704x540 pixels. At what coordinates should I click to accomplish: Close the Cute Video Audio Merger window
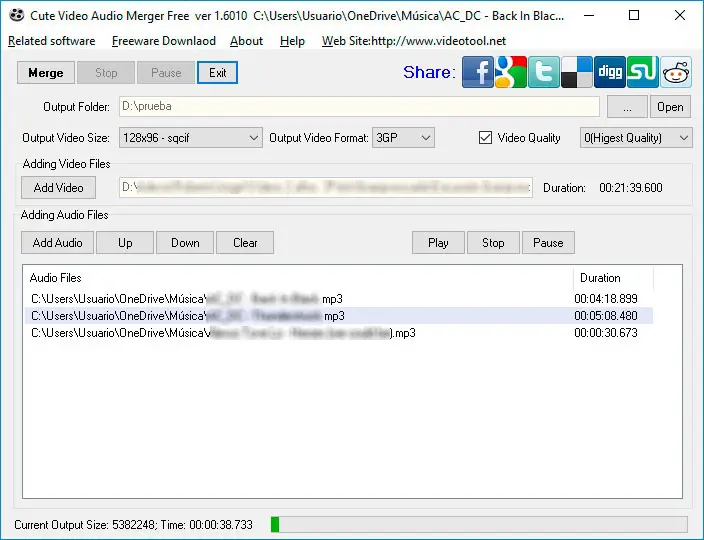(680, 15)
